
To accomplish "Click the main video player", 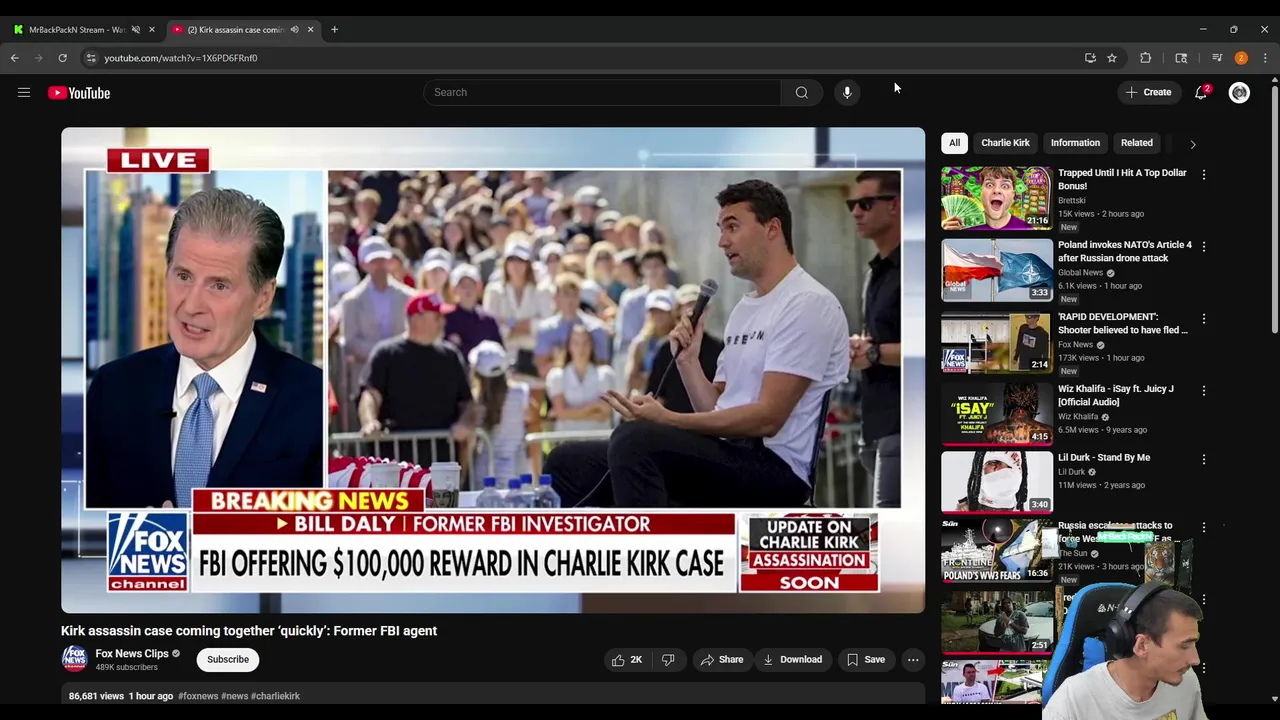I will click(x=493, y=370).
